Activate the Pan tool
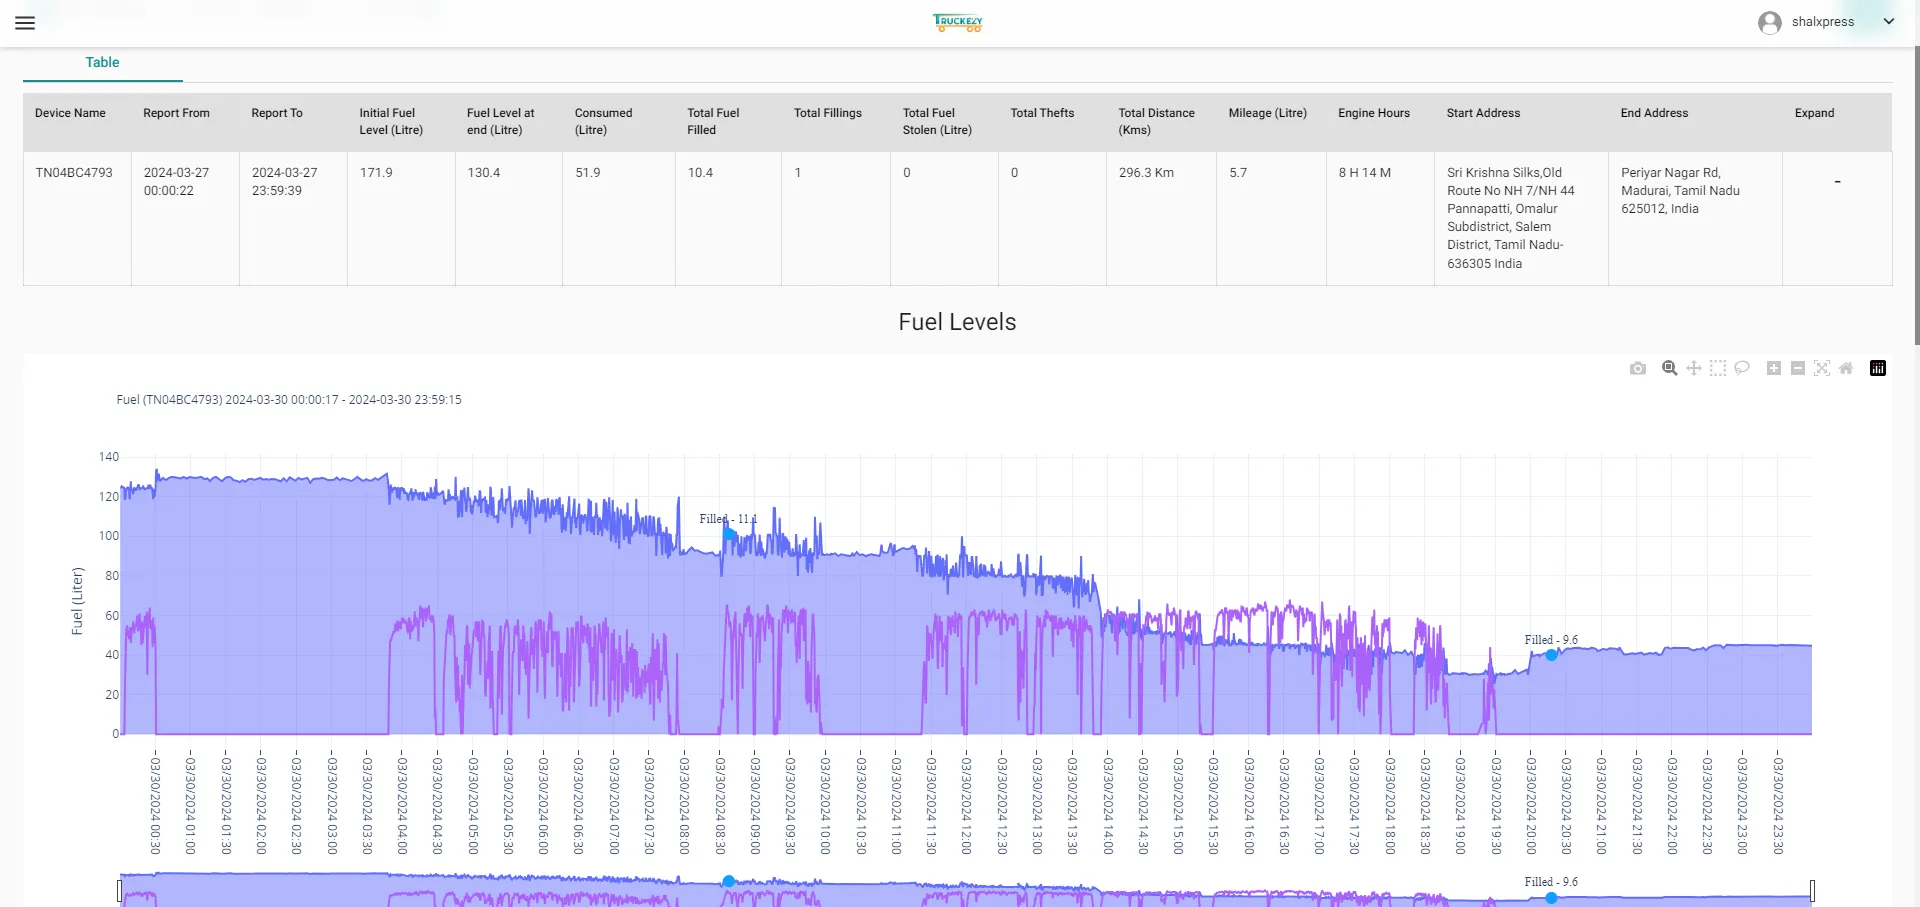 click(x=1693, y=368)
